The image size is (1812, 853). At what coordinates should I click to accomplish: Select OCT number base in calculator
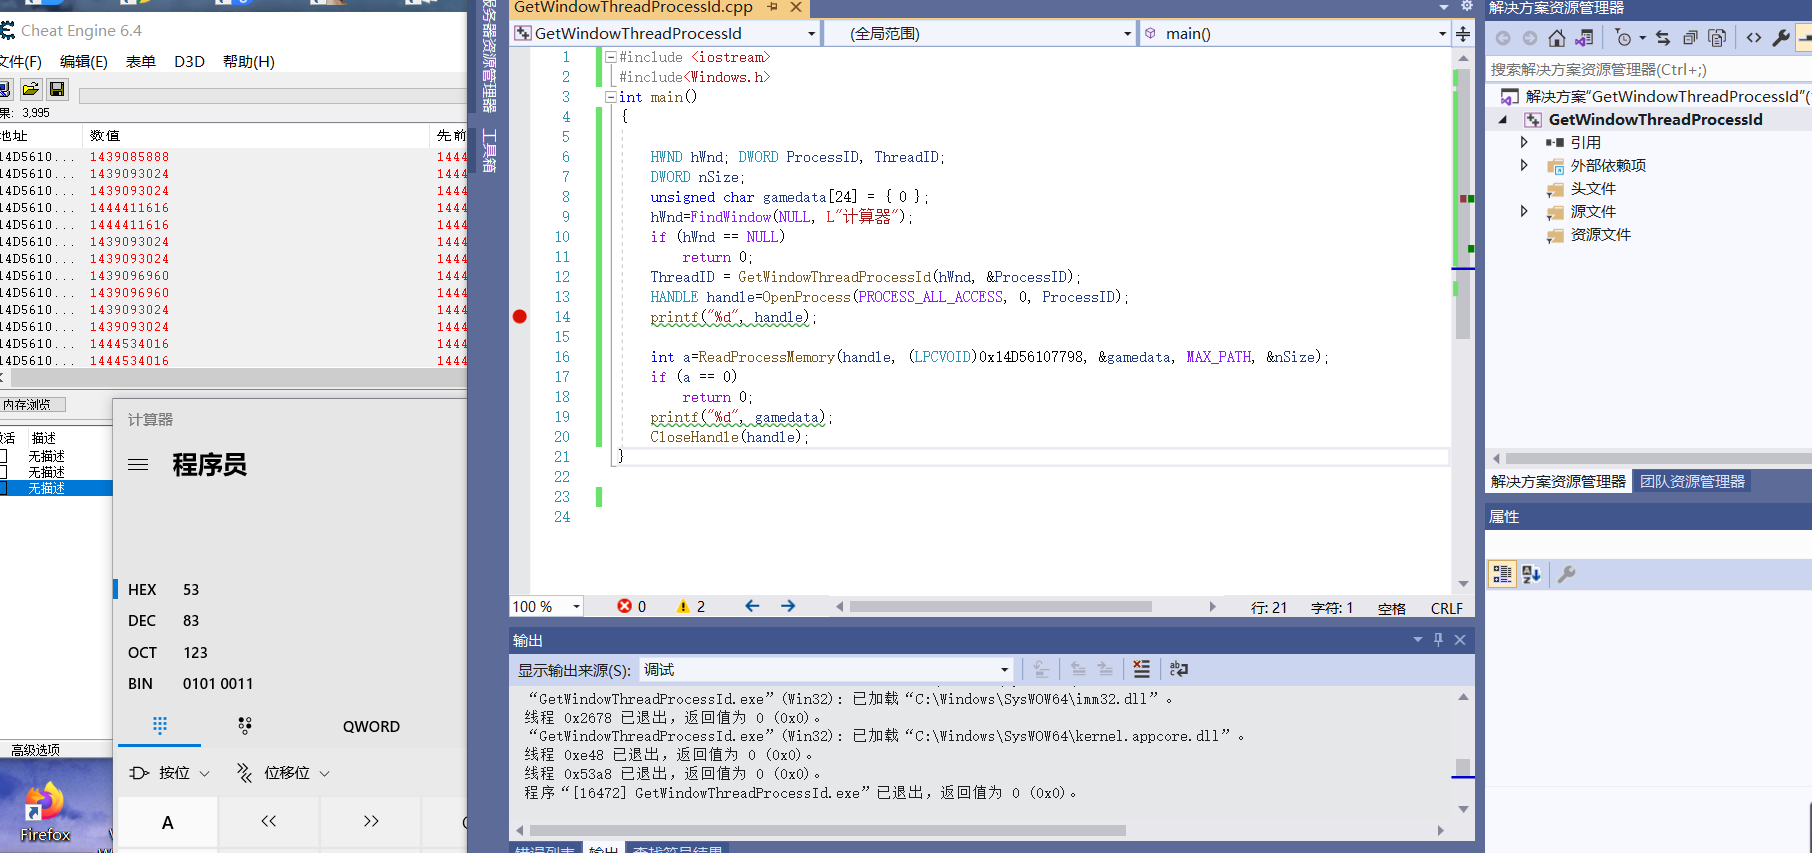(142, 653)
